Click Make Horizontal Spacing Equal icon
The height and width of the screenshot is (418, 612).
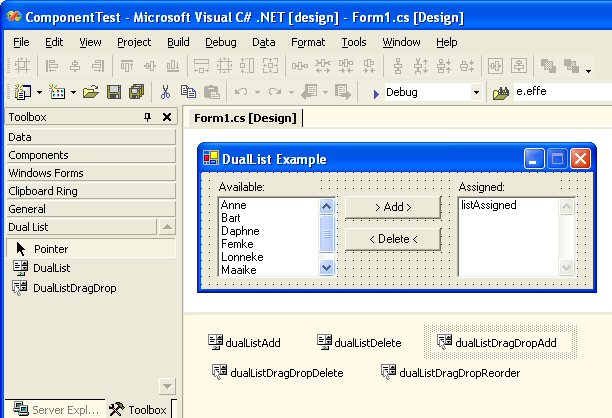pyautogui.click(x=300, y=66)
